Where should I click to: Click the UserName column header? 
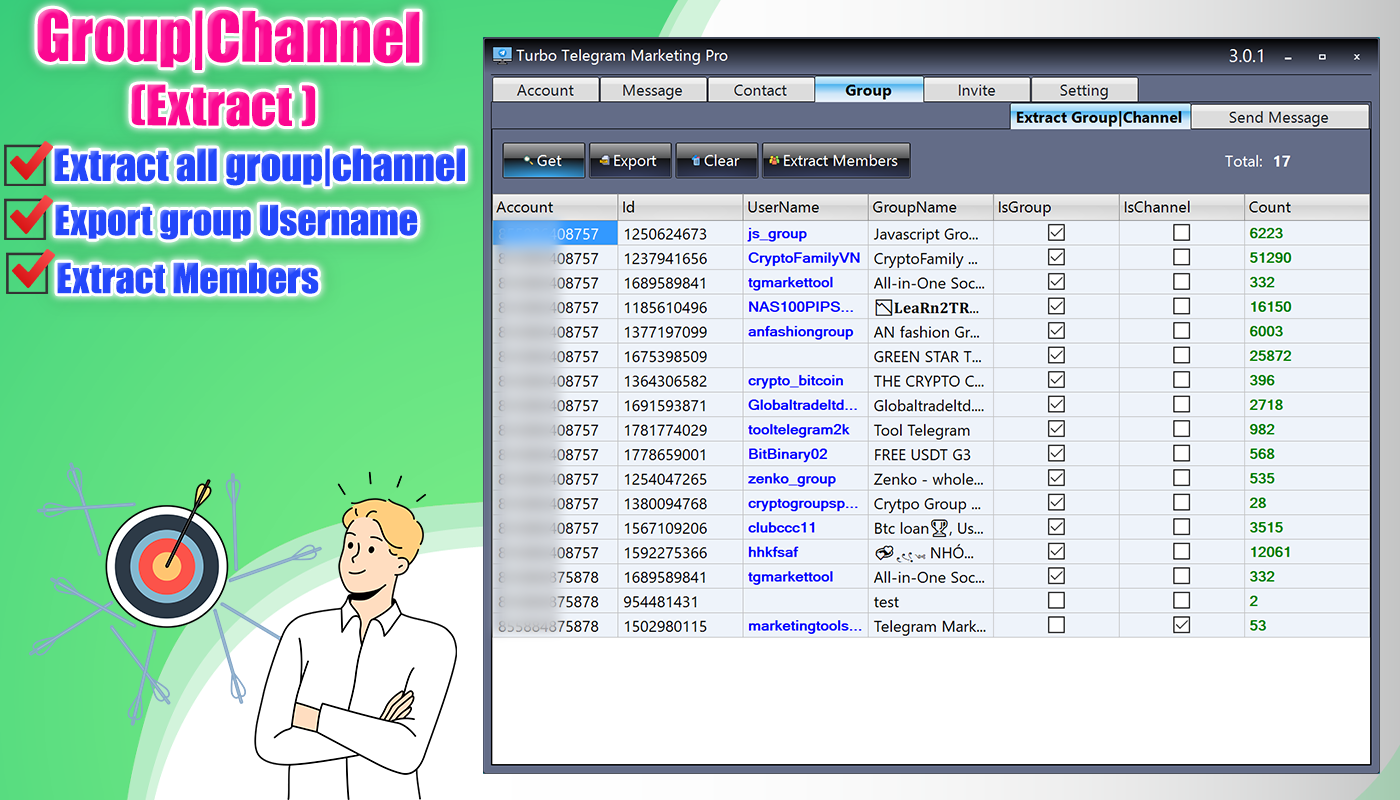[x=806, y=207]
